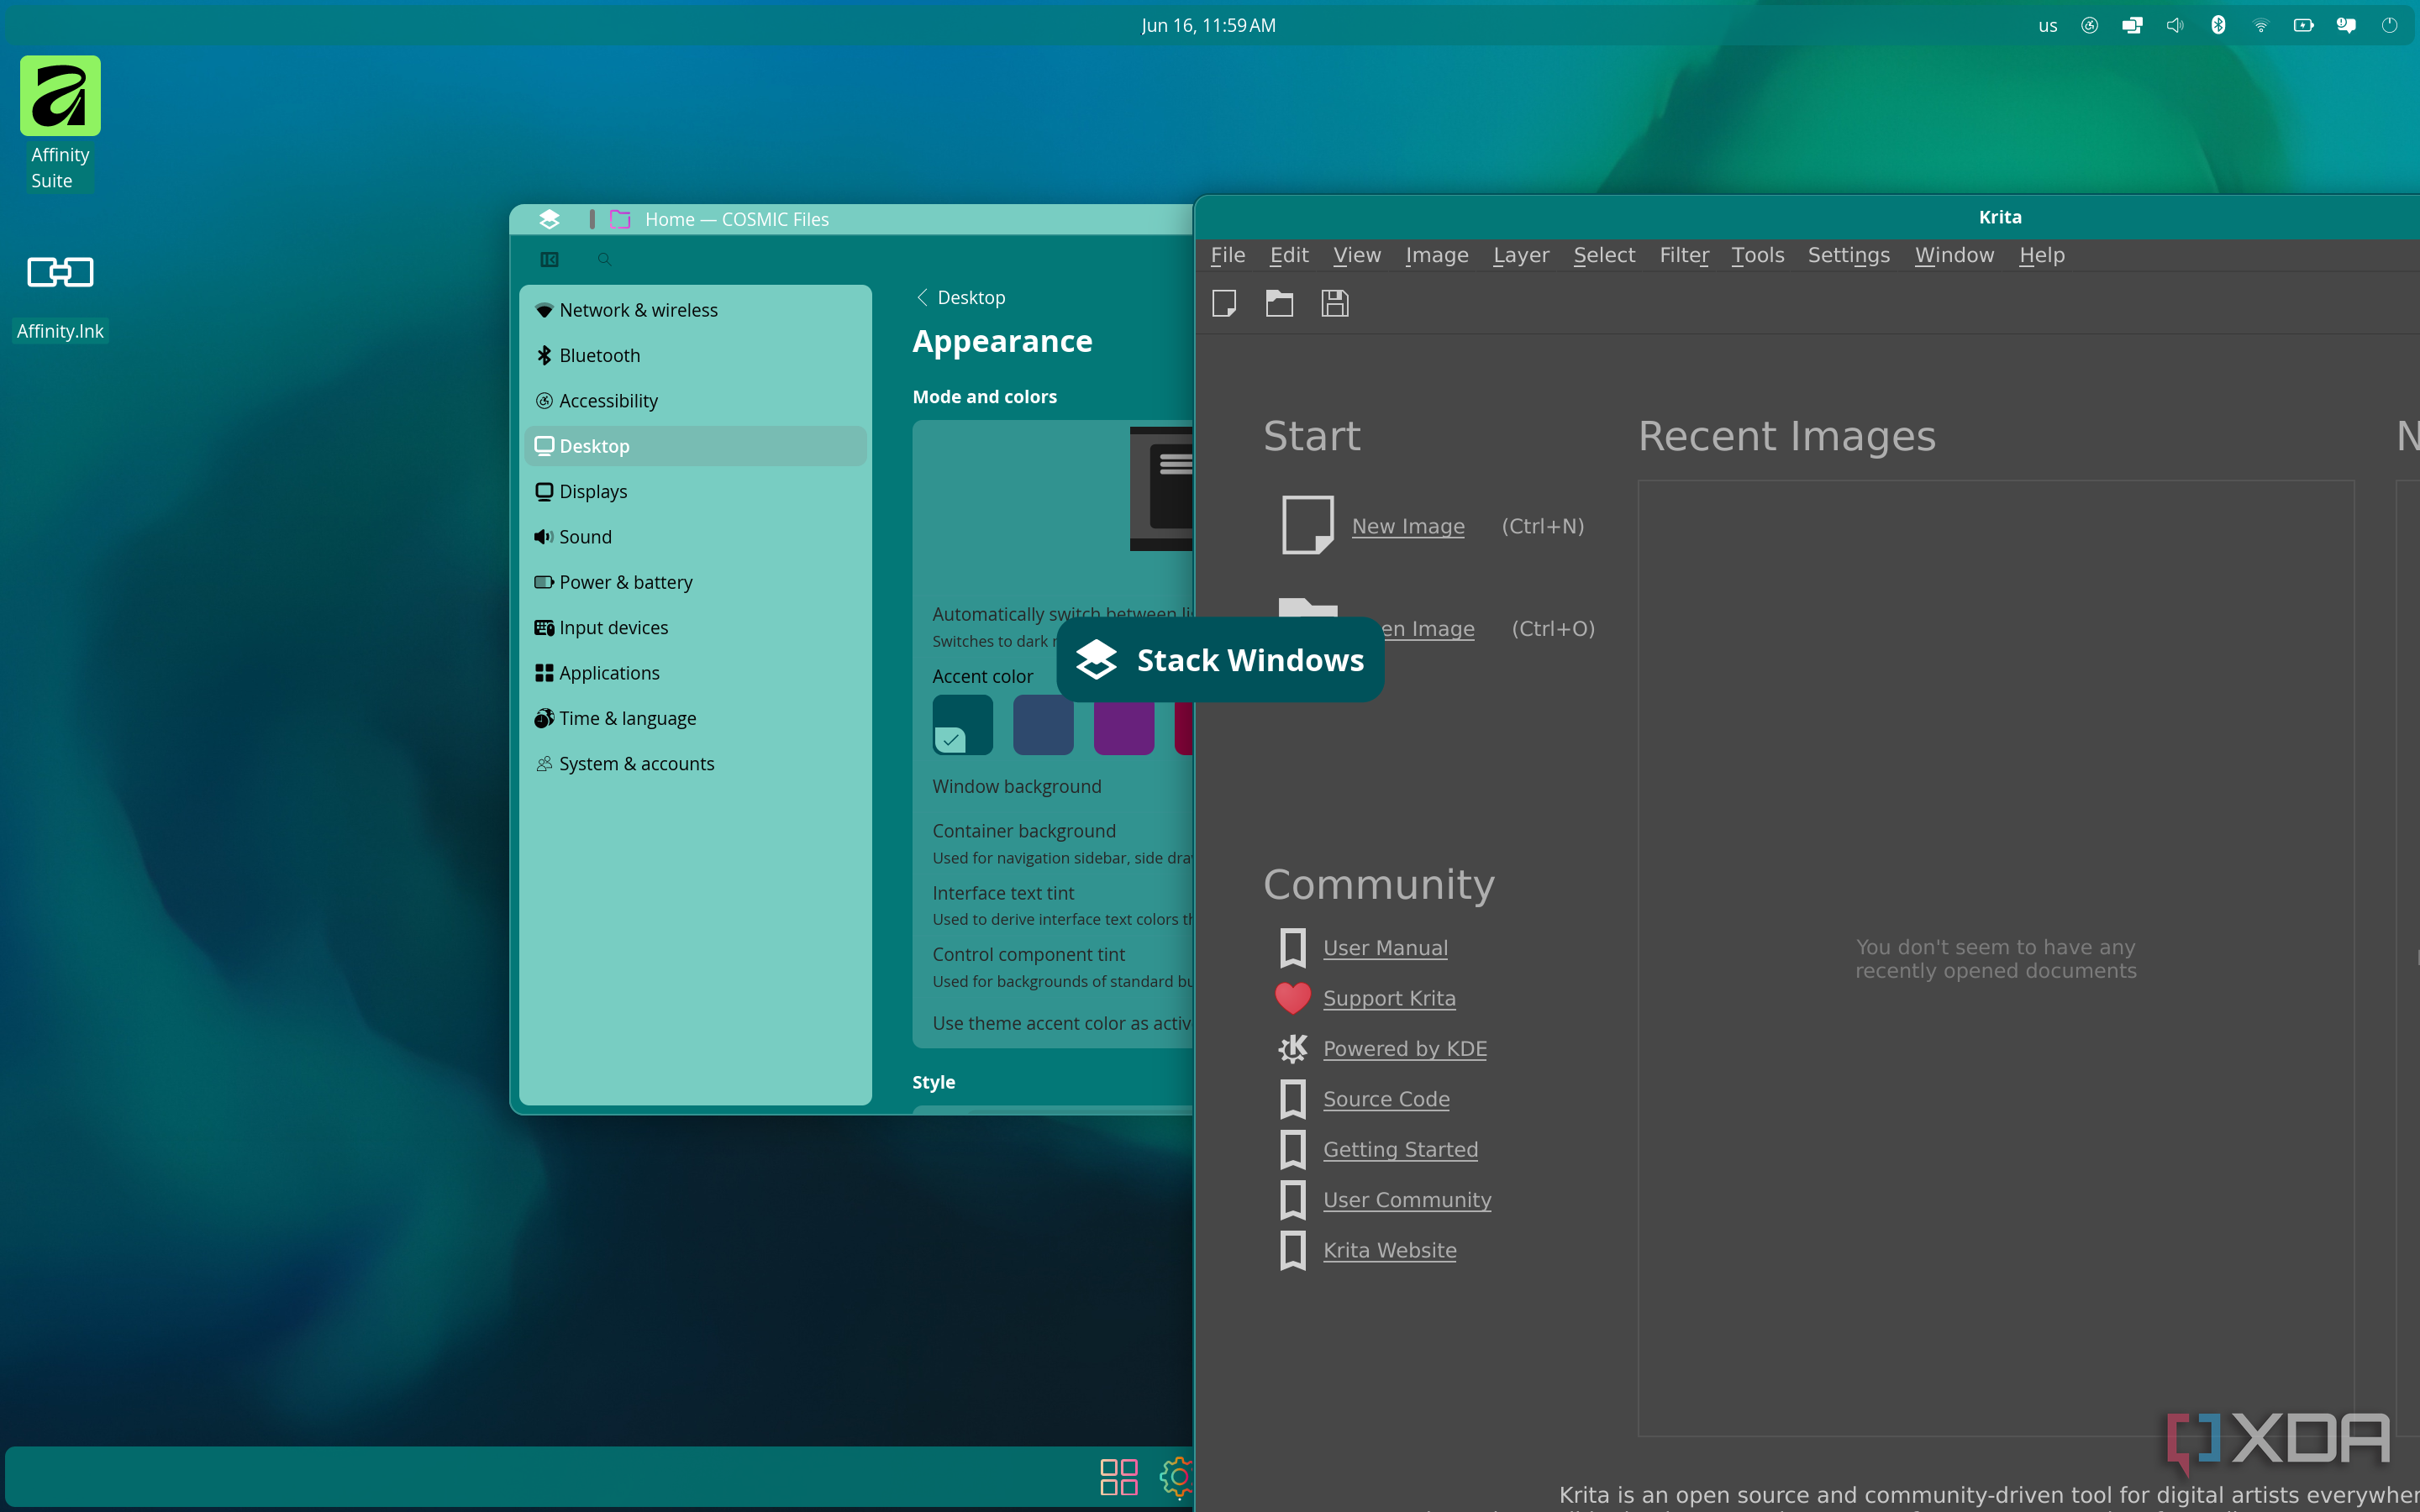
Task: Select the purple accent color swatch
Action: [1124, 725]
